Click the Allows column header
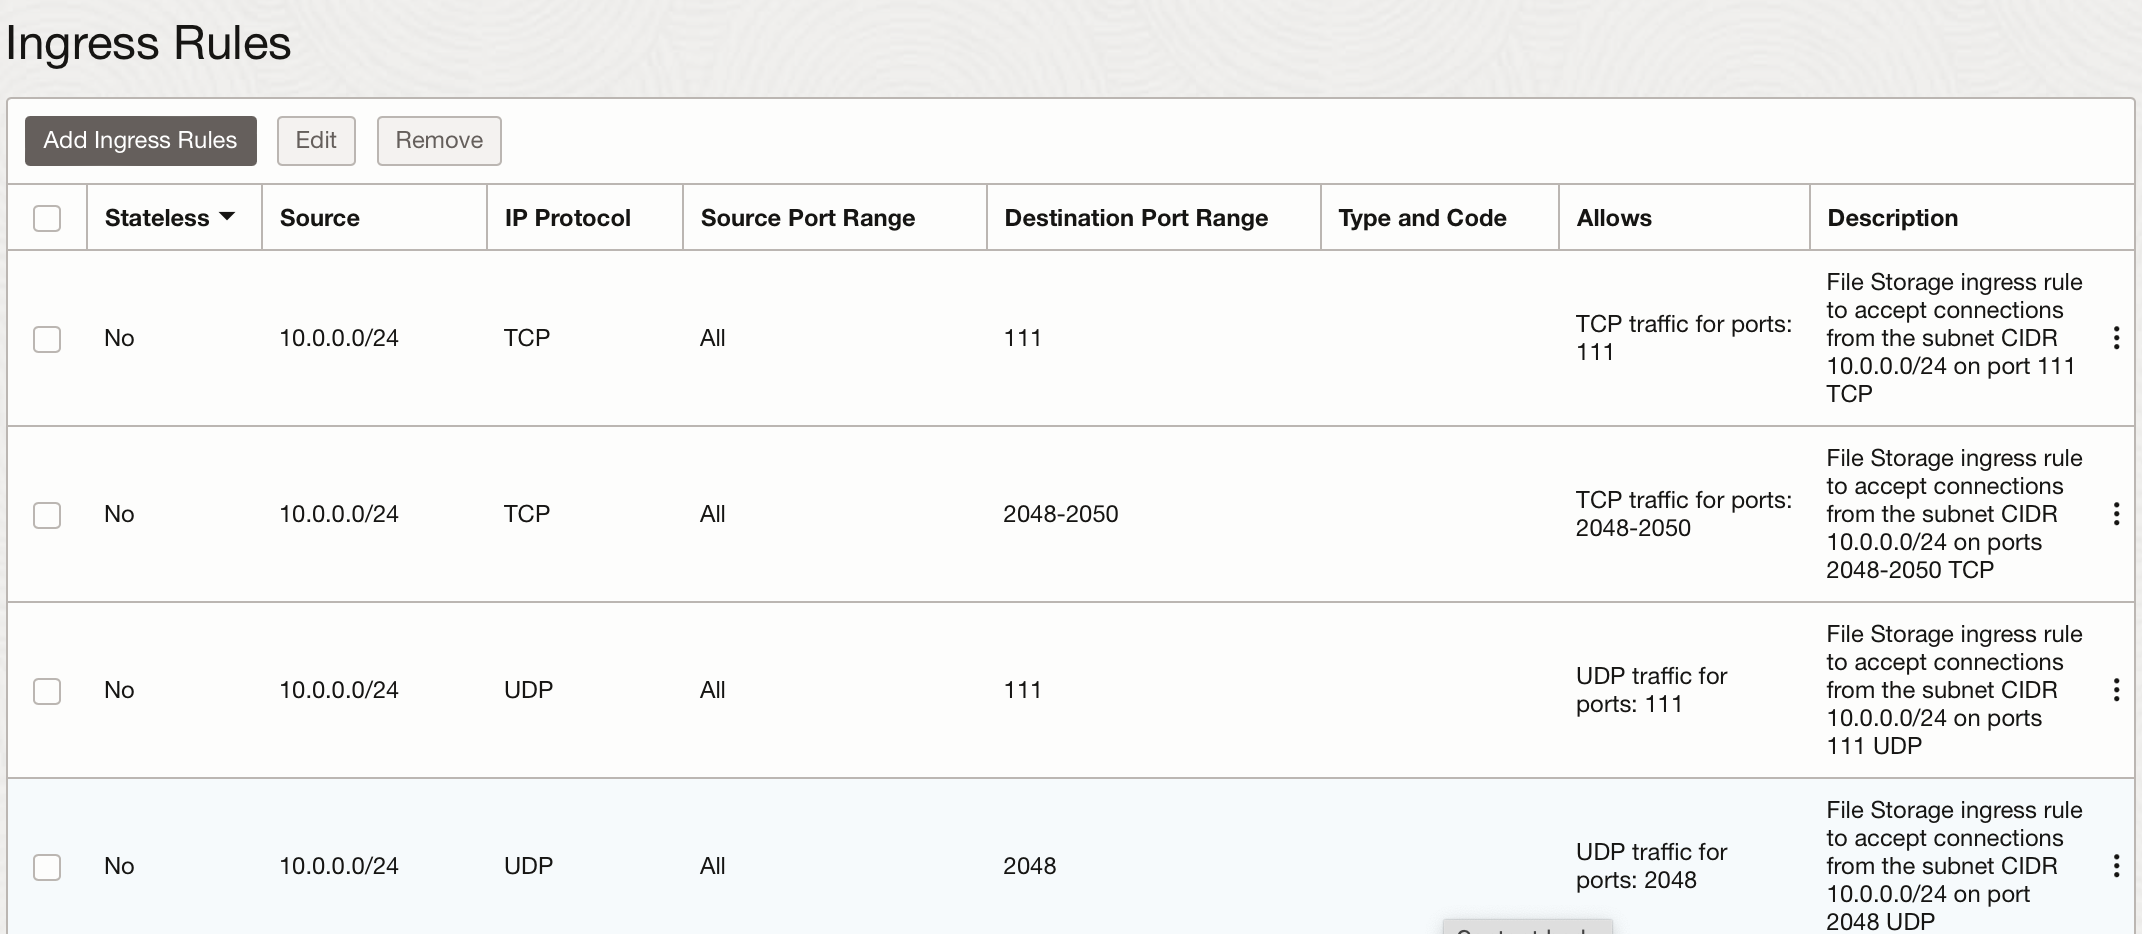Image resolution: width=2142 pixels, height=934 pixels. pyautogui.click(x=1613, y=217)
